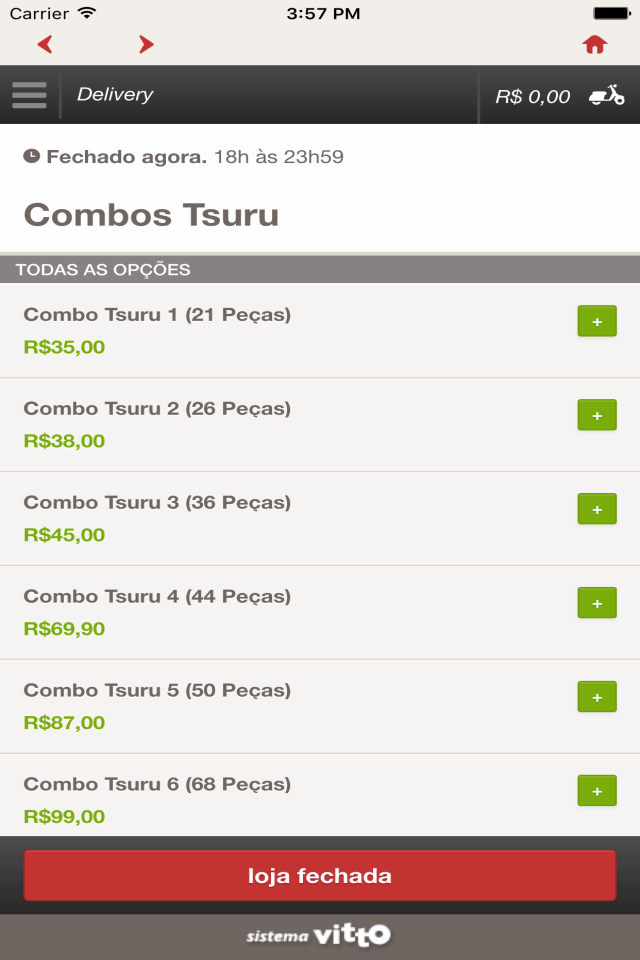
Task: Open the hamburger menu
Action: coord(29,95)
